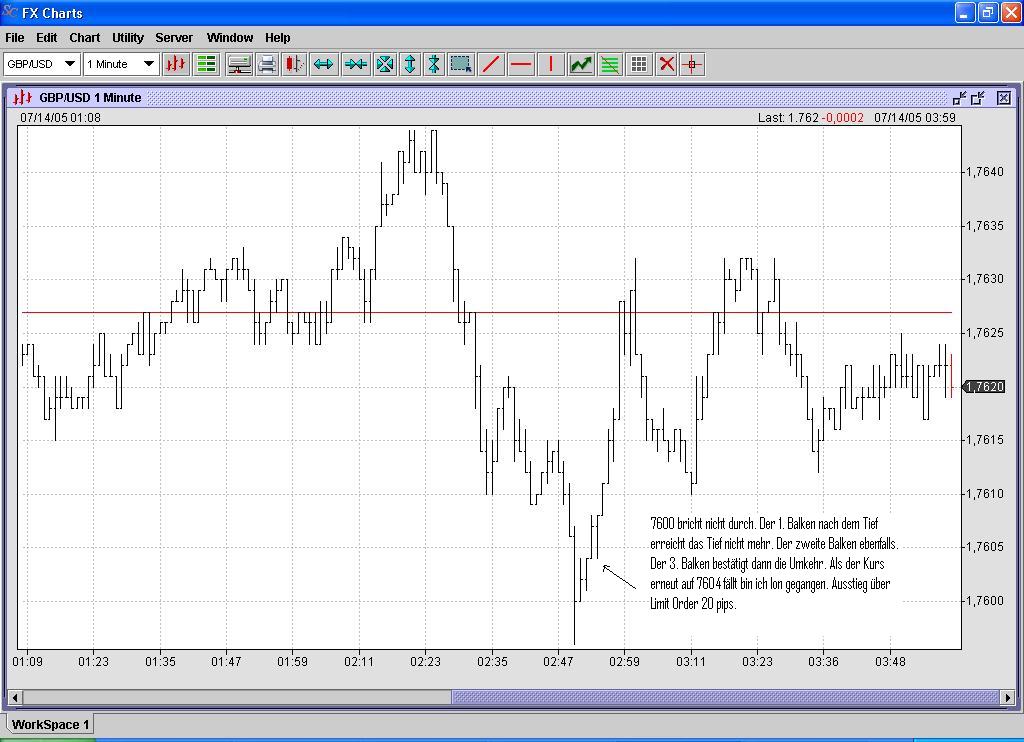Image resolution: width=1024 pixels, height=742 pixels.
Task: Toggle the chart grid icon
Action: (x=639, y=64)
